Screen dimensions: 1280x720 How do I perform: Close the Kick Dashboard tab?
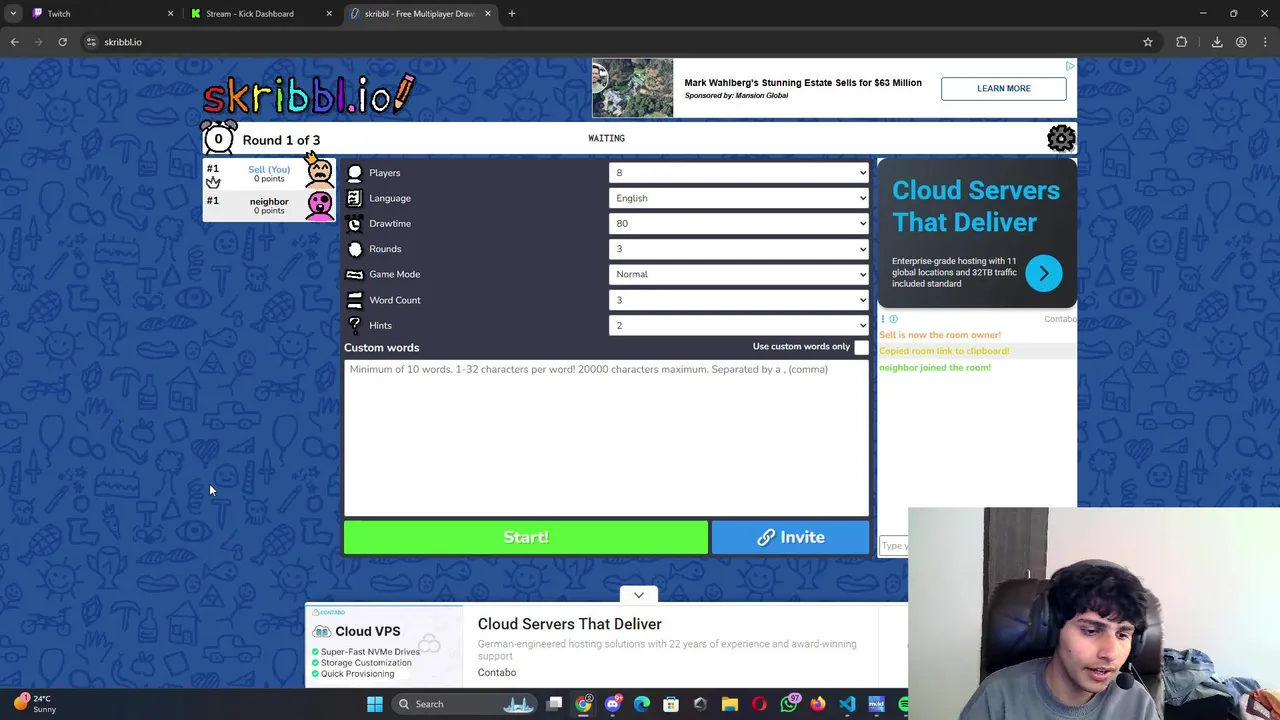pos(329,14)
